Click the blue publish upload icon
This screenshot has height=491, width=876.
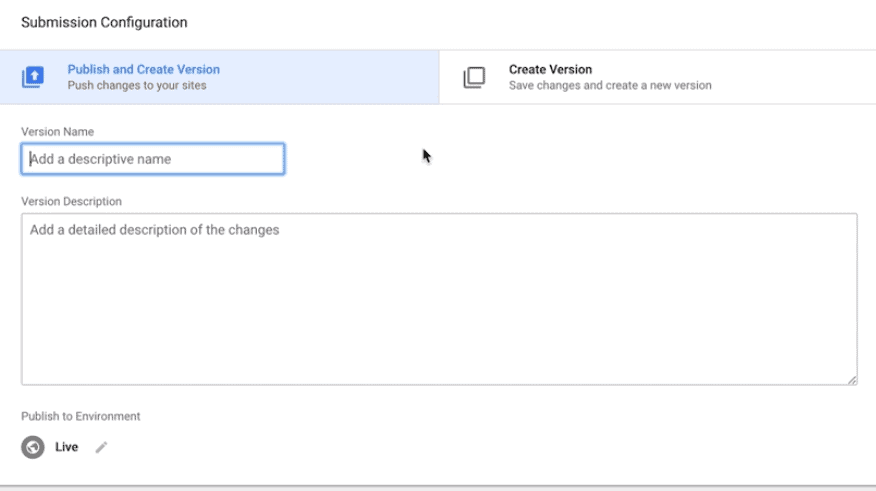coord(33,77)
